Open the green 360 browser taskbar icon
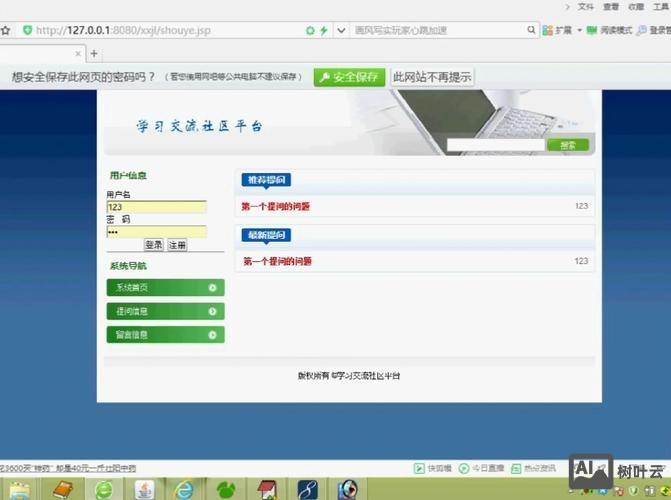 (103, 489)
